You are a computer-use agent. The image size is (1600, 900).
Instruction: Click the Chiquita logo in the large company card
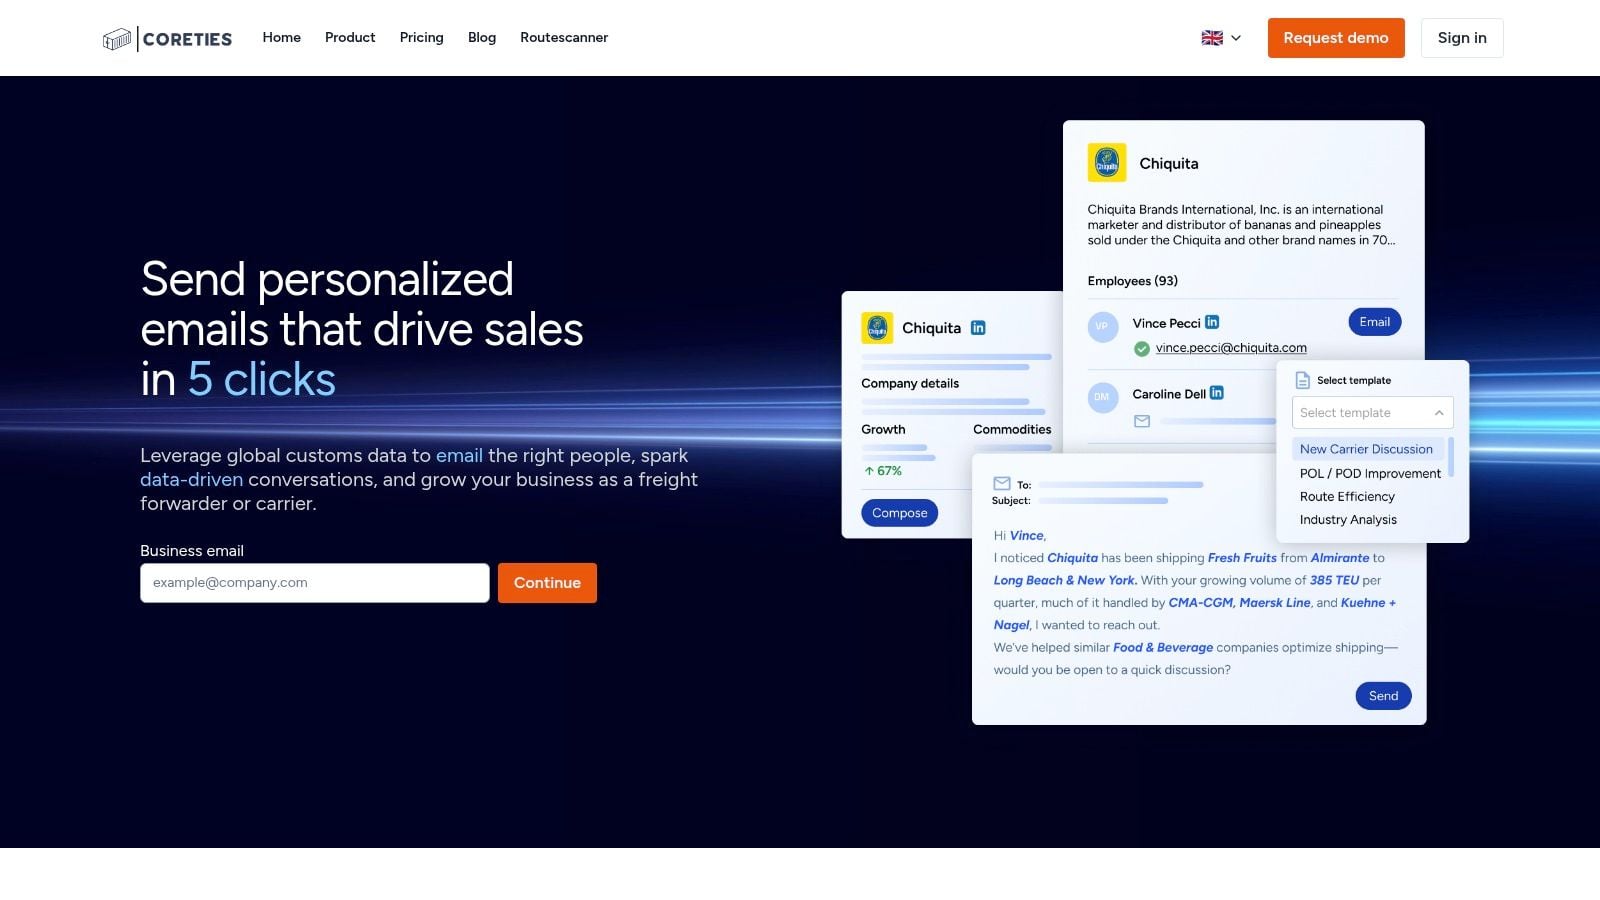click(1107, 162)
